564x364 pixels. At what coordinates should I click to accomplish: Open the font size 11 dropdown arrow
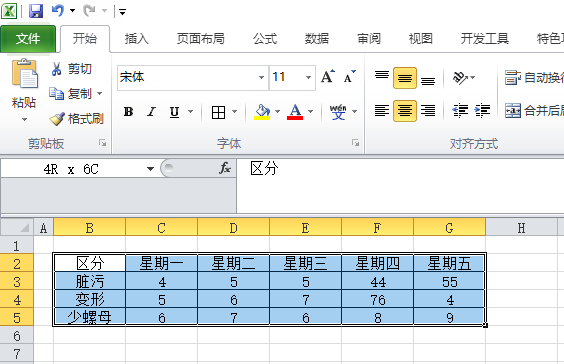[308, 77]
